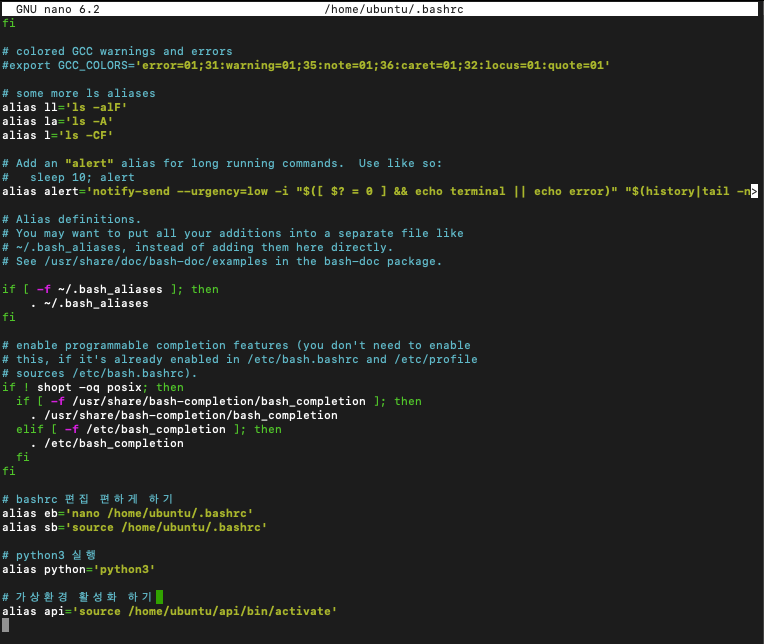Image resolution: width=764 pixels, height=644 pixels.
Task: Click the 'if [ -f ~/.bash_aliases ]; then' line
Action: pyautogui.click(x=110, y=289)
